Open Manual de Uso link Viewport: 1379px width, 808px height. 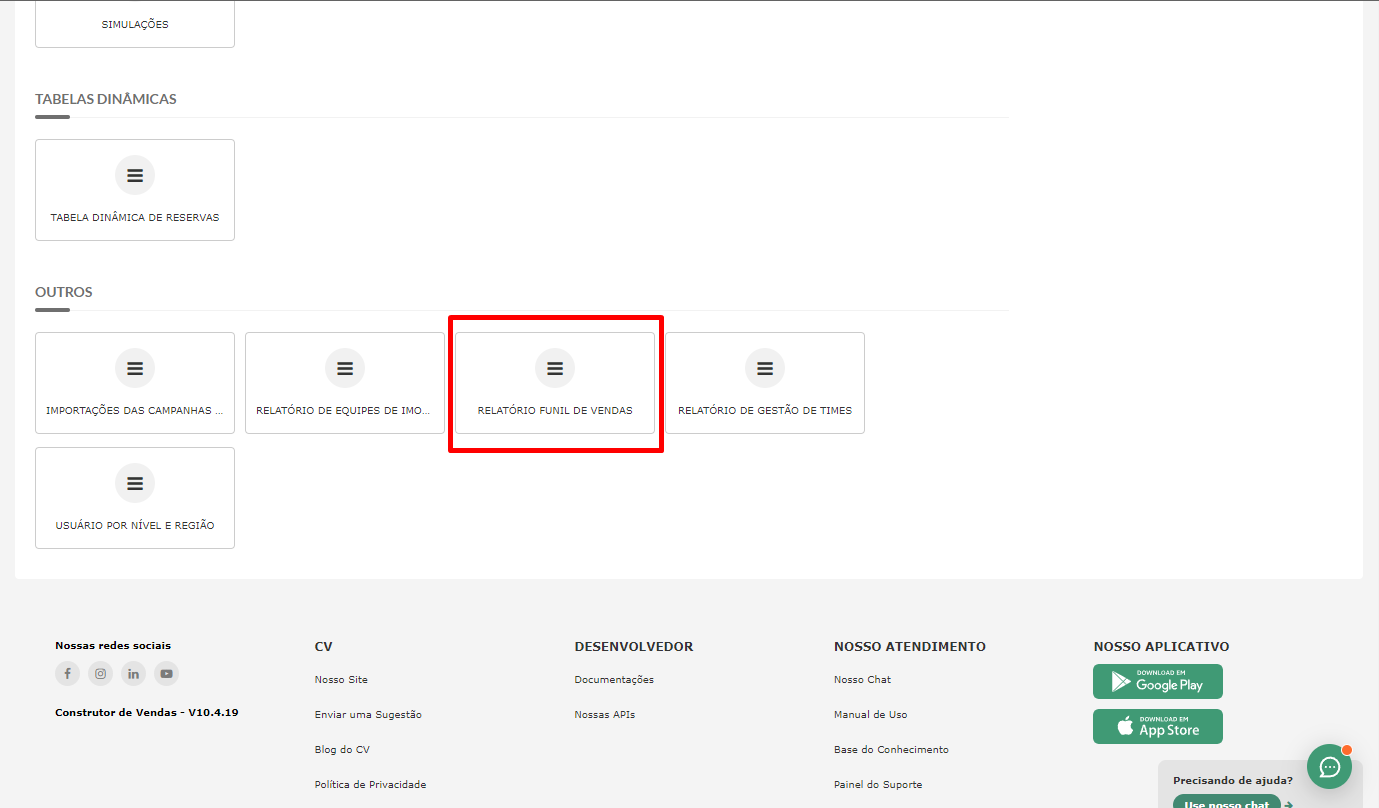(x=870, y=715)
